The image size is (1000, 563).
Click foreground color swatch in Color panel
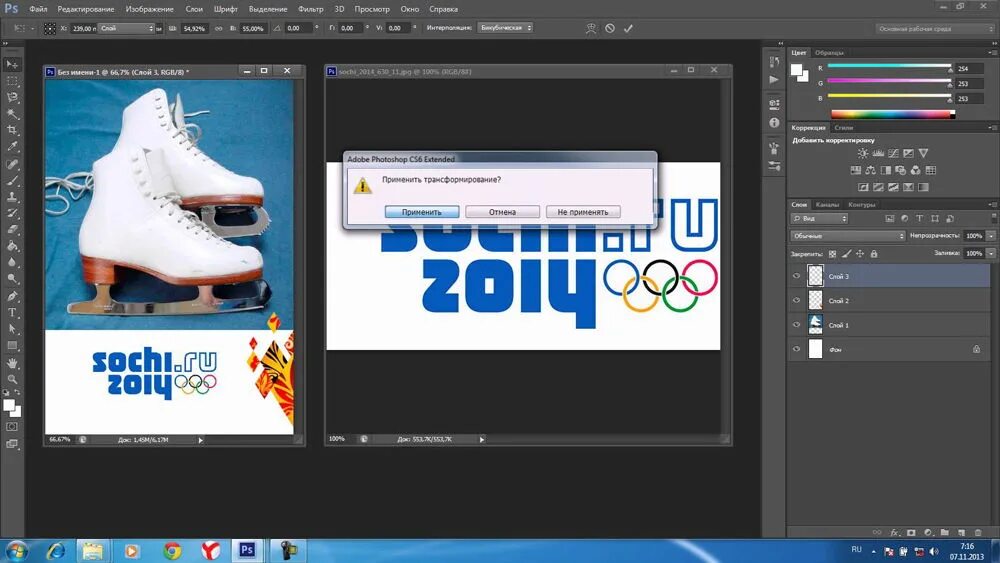click(797, 69)
